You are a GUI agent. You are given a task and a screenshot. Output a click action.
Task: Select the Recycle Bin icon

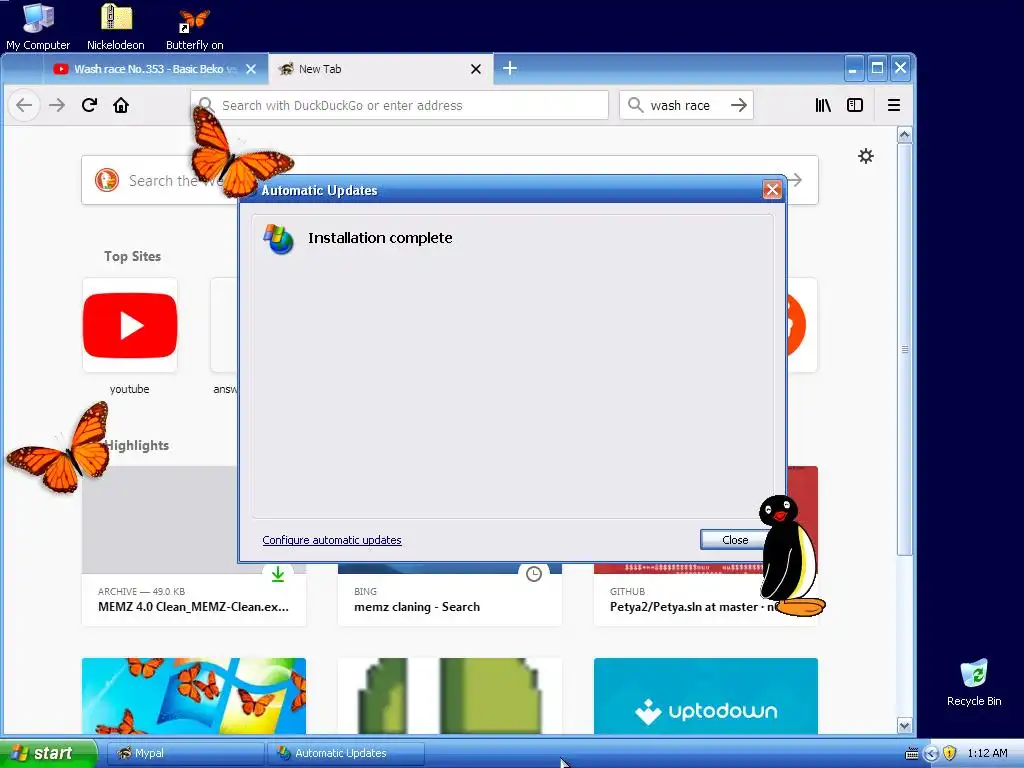tap(974, 682)
